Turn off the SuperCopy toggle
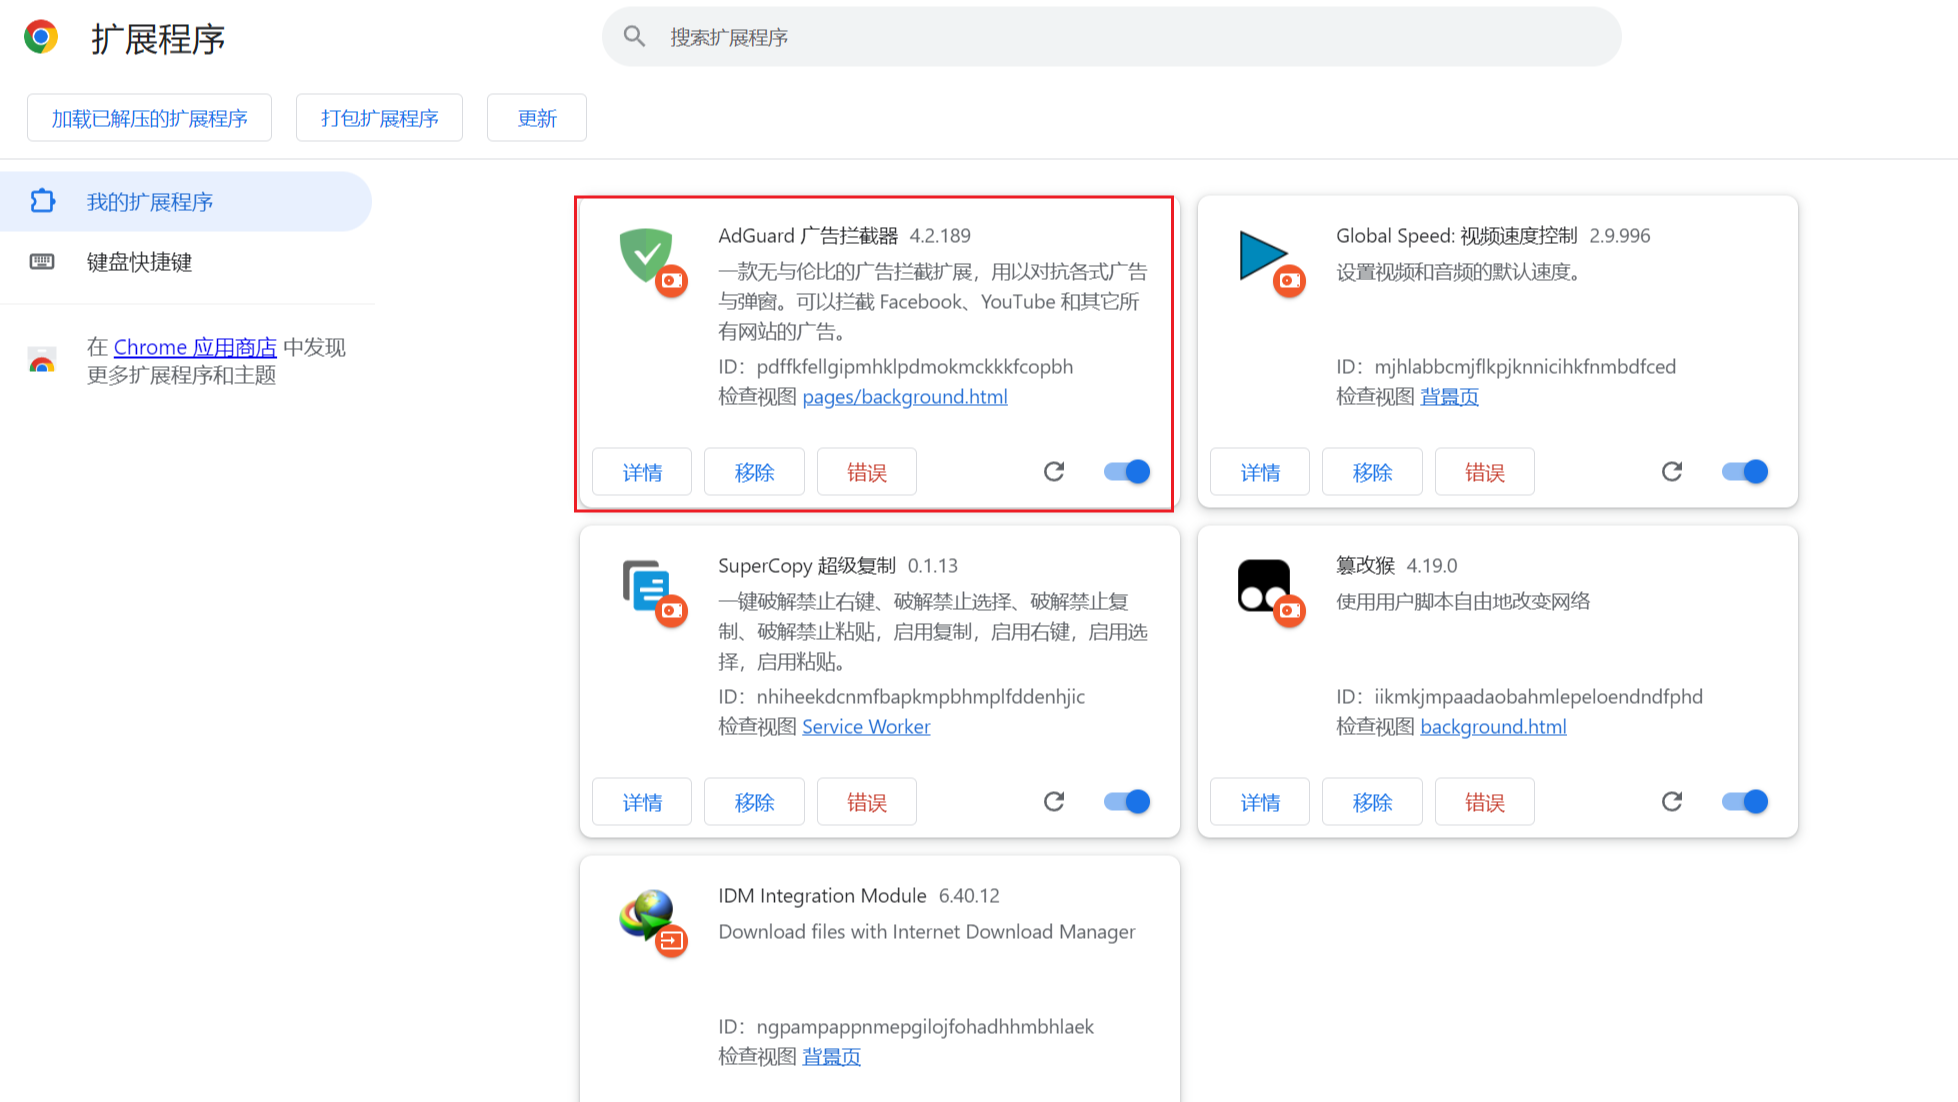Screen dimensions: 1958x1102 coord(1127,801)
